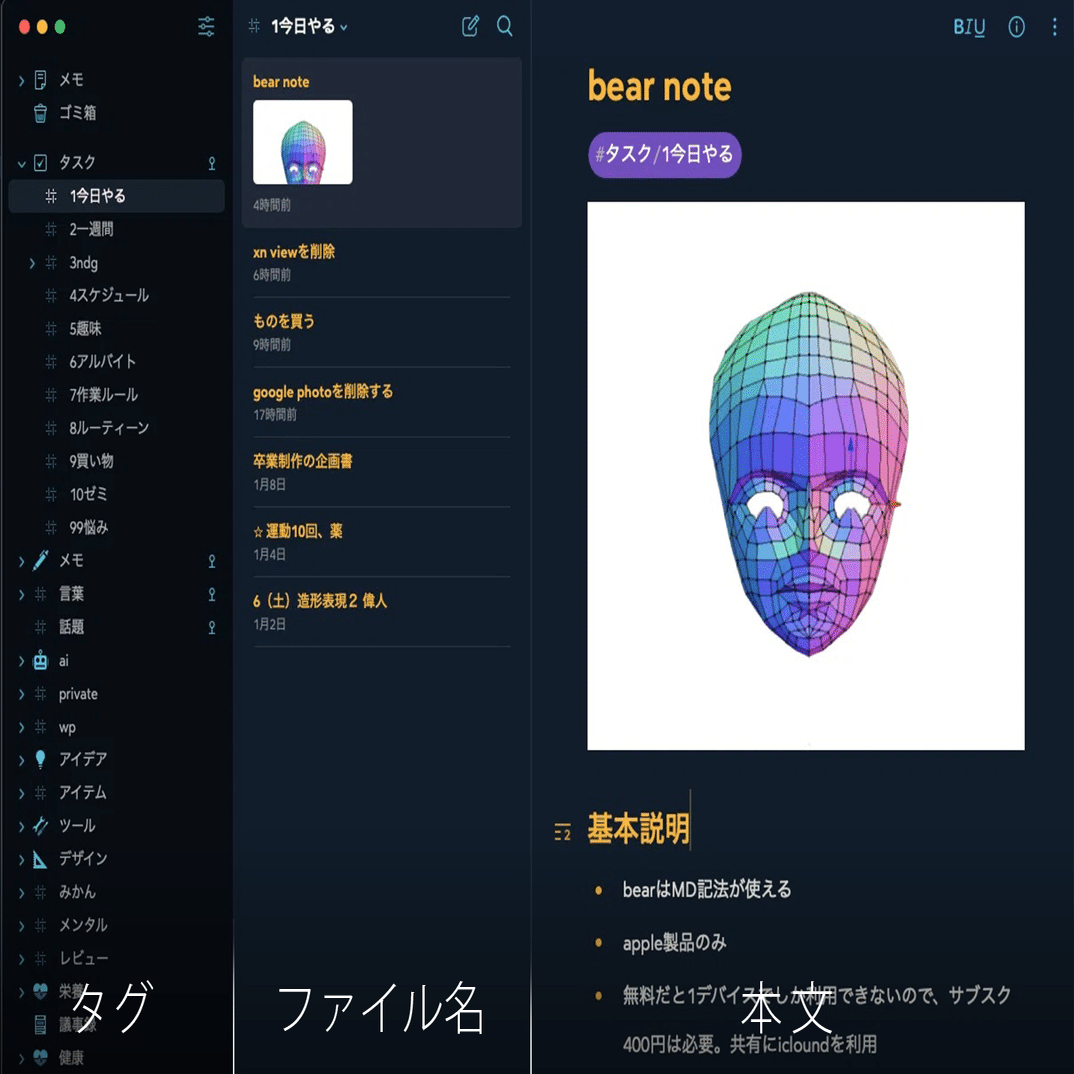Click the large 3D face image in note
Screen dimensions: 1074x1074
click(806, 475)
